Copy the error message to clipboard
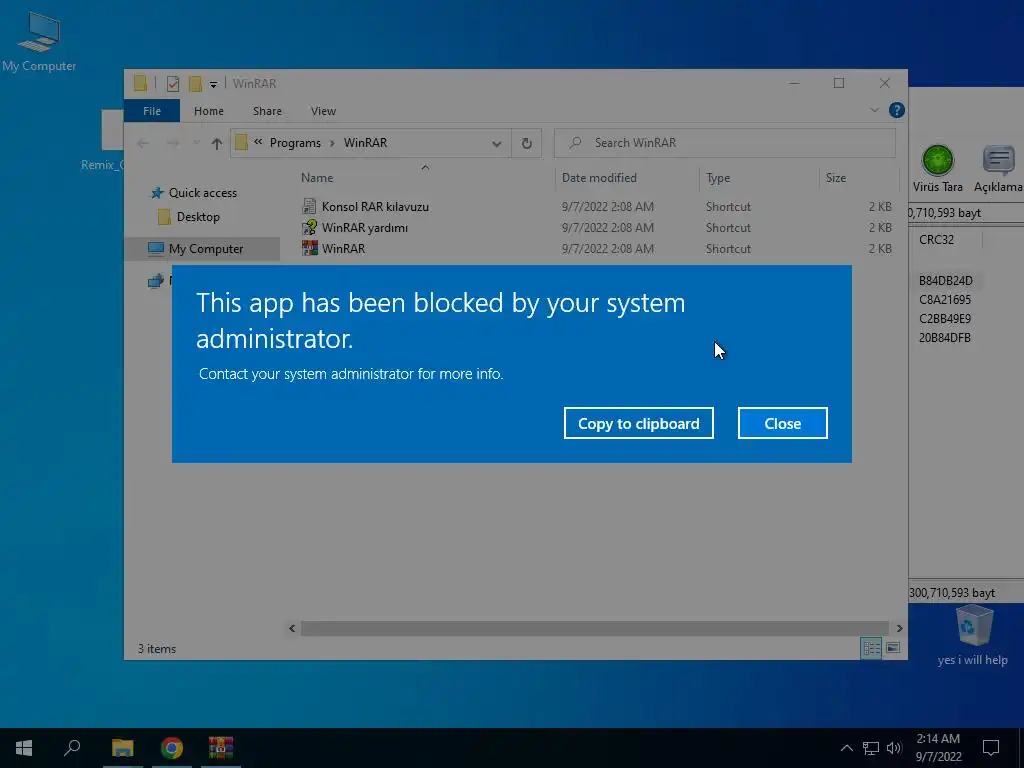The height and width of the screenshot is (768, 1024). click(x=638, y=423)
